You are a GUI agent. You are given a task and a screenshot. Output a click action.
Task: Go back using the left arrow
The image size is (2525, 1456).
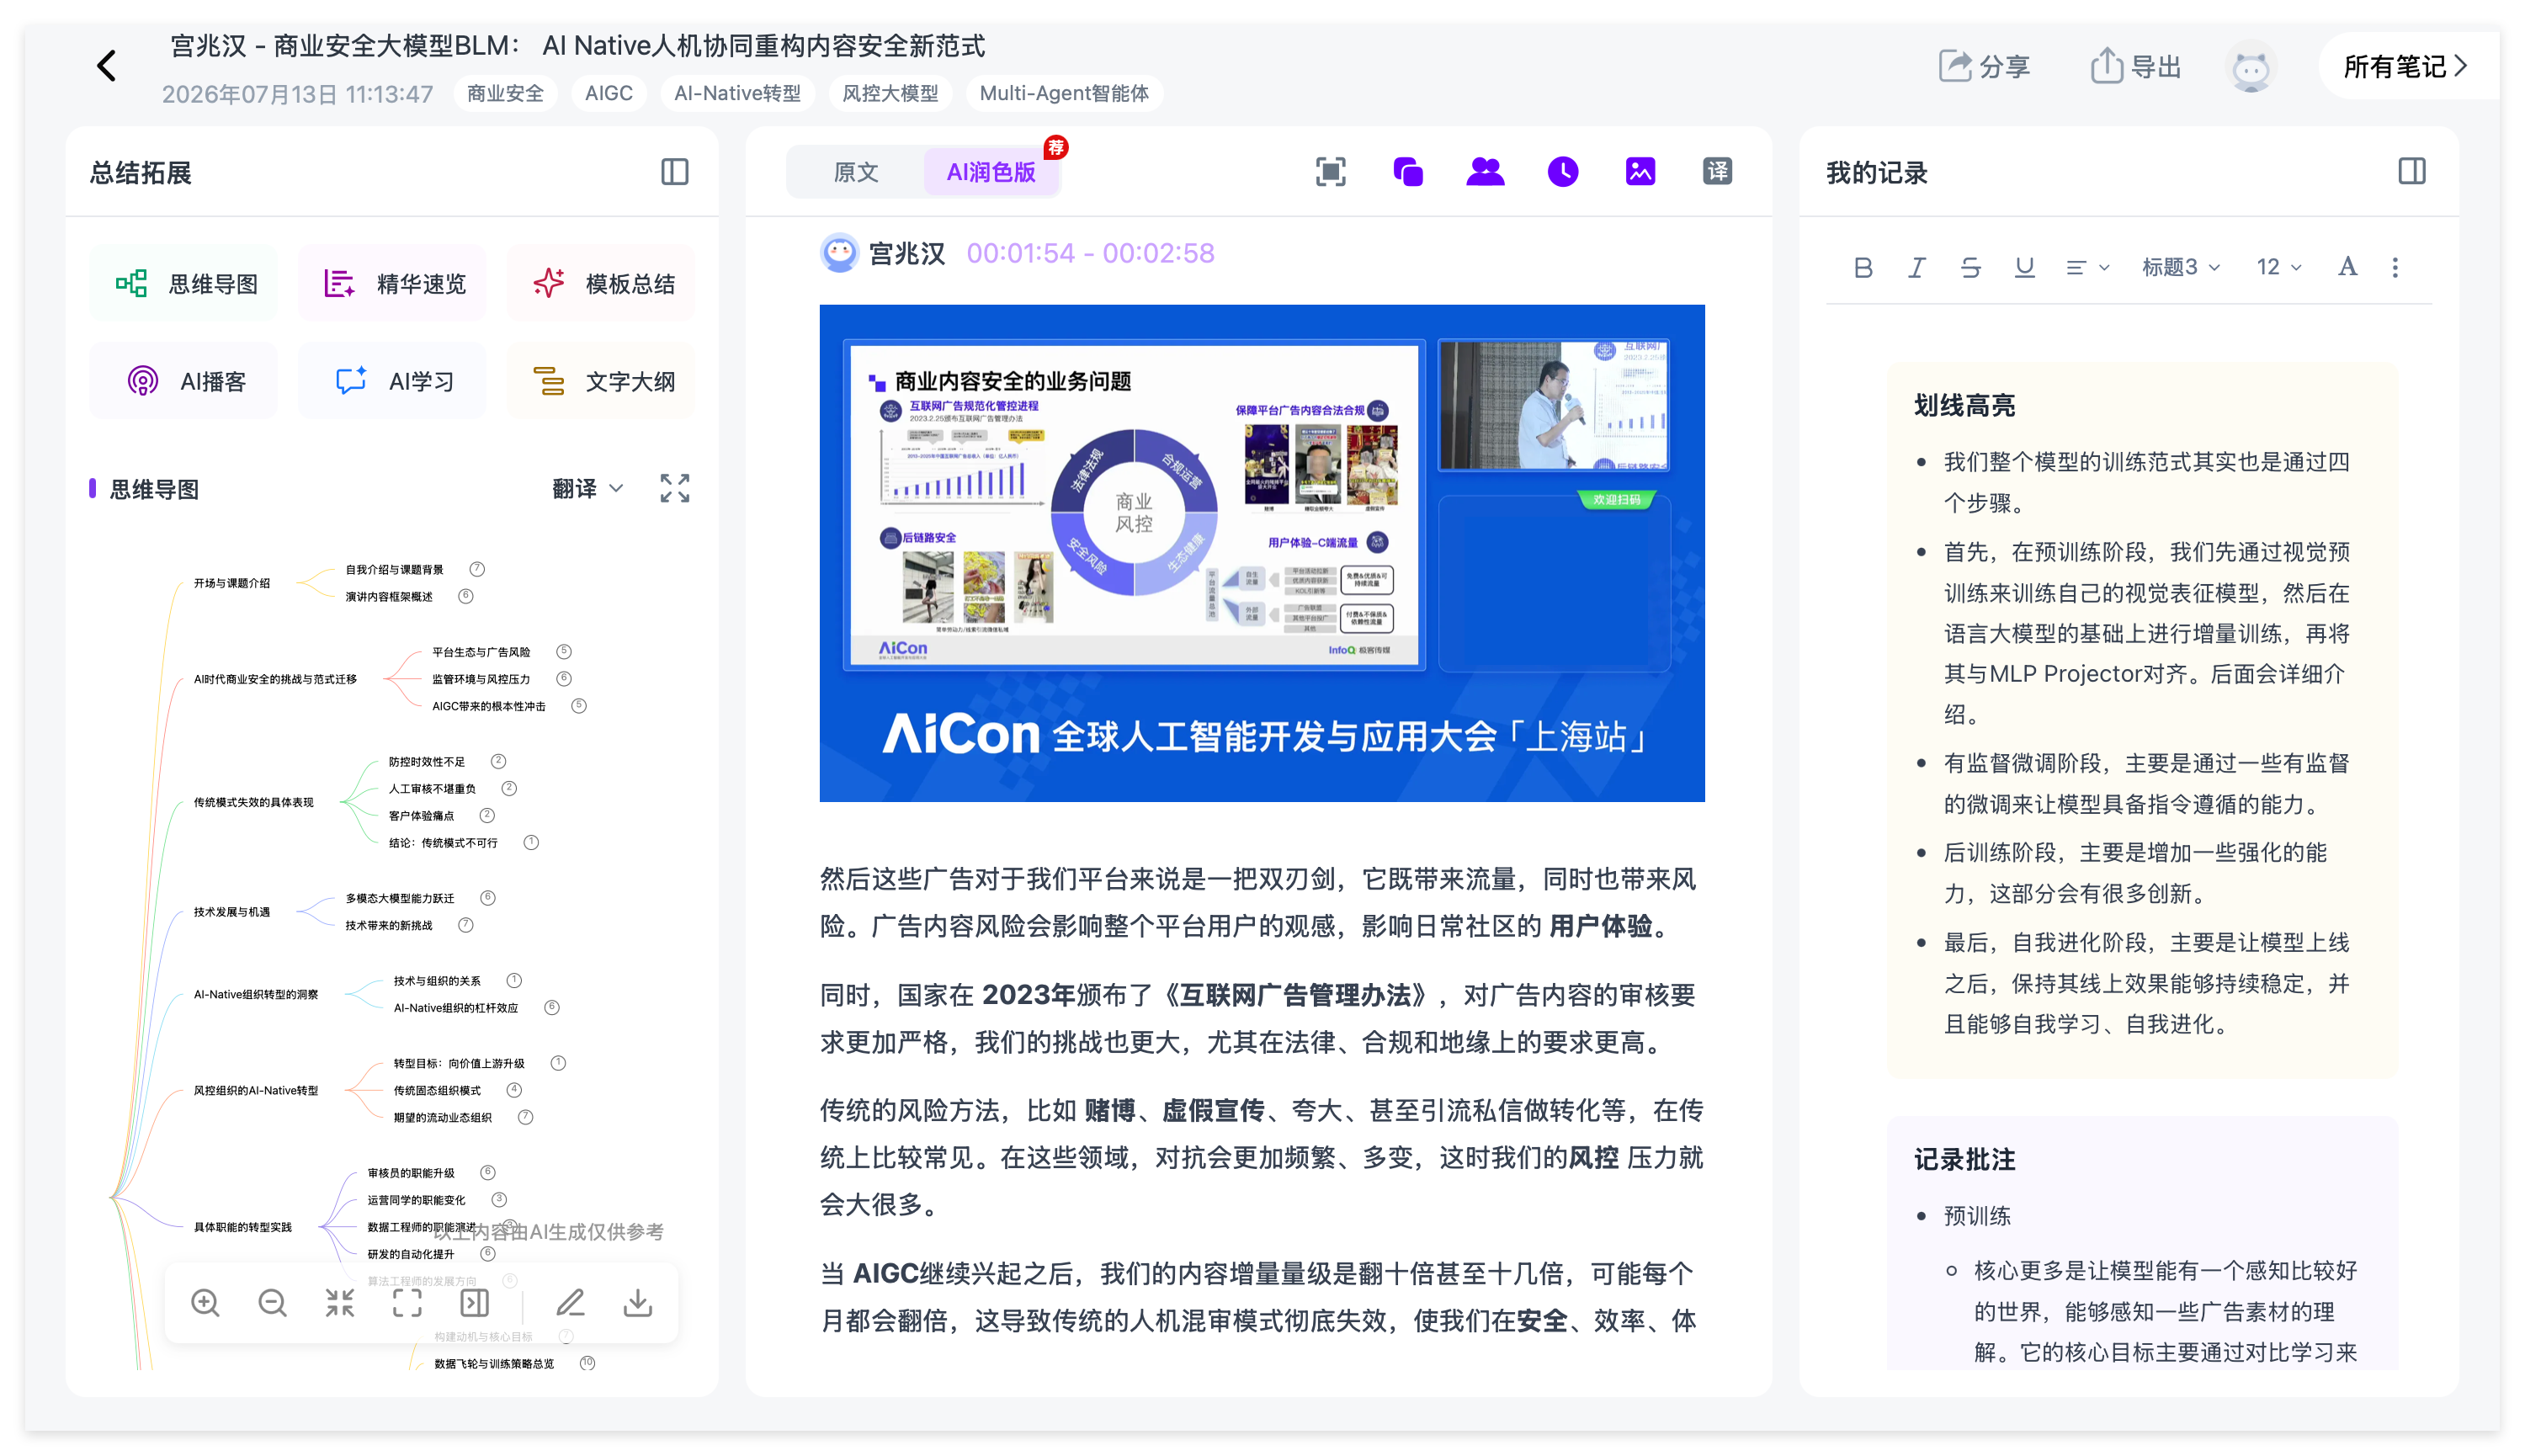click(x=107, y=66)
